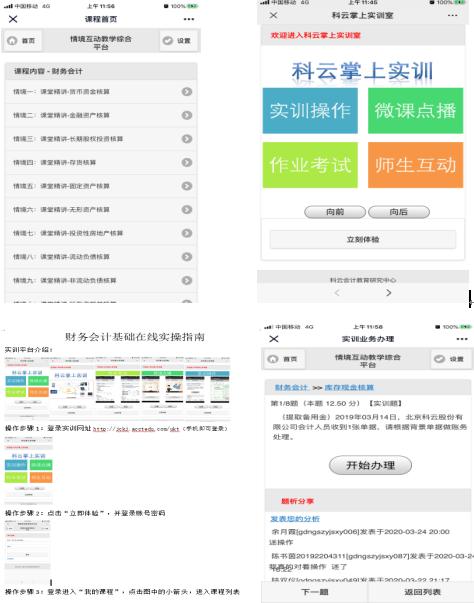Go to 下一题 at bottom bar
Viewport: 474px width, 603px height.
(x=314, y=592)
